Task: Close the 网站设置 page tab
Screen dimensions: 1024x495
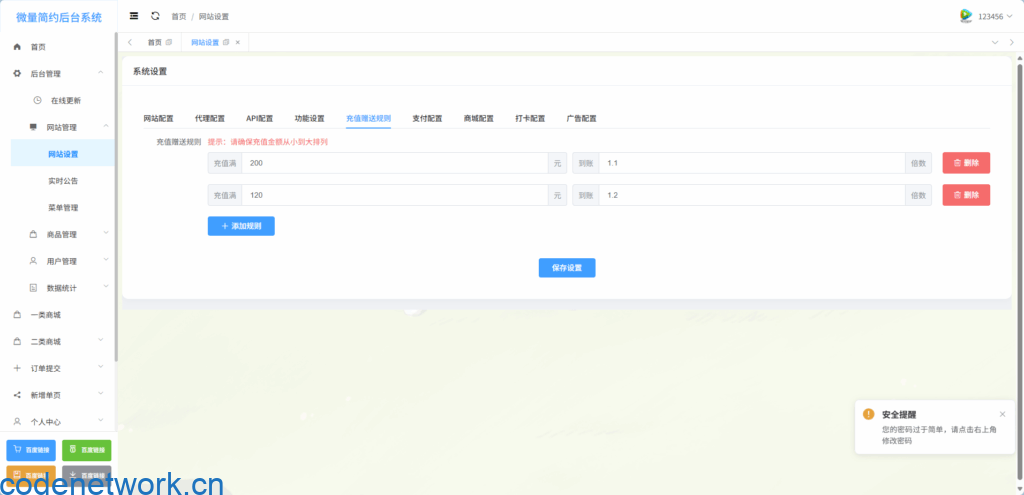Action: pyautogui.click(x=237, y=42)
